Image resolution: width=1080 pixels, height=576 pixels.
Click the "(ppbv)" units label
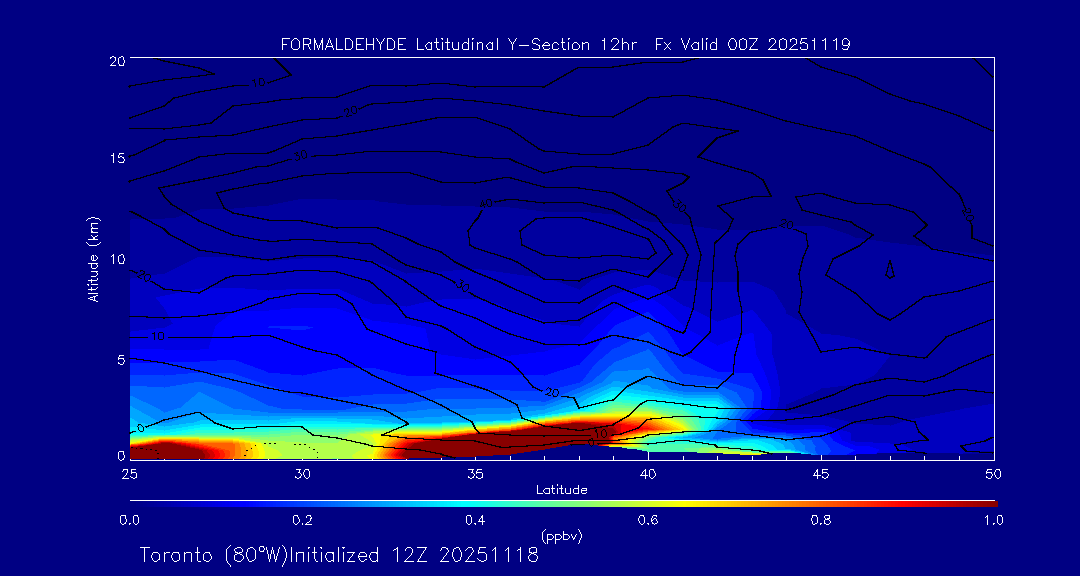coord(561,536)
